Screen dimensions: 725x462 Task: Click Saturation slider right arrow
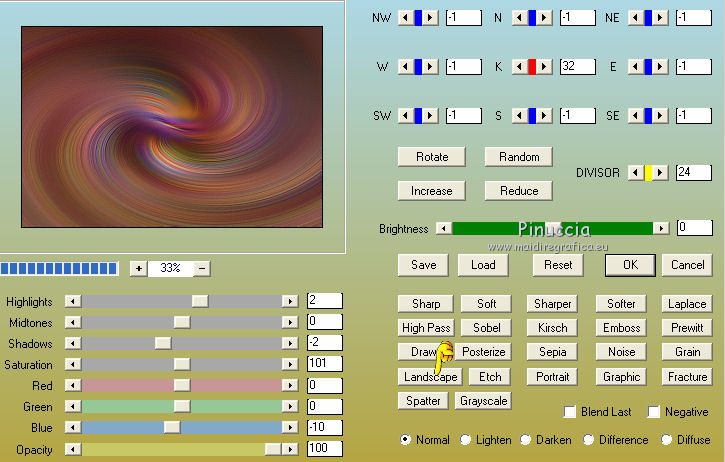coord(290,364)
